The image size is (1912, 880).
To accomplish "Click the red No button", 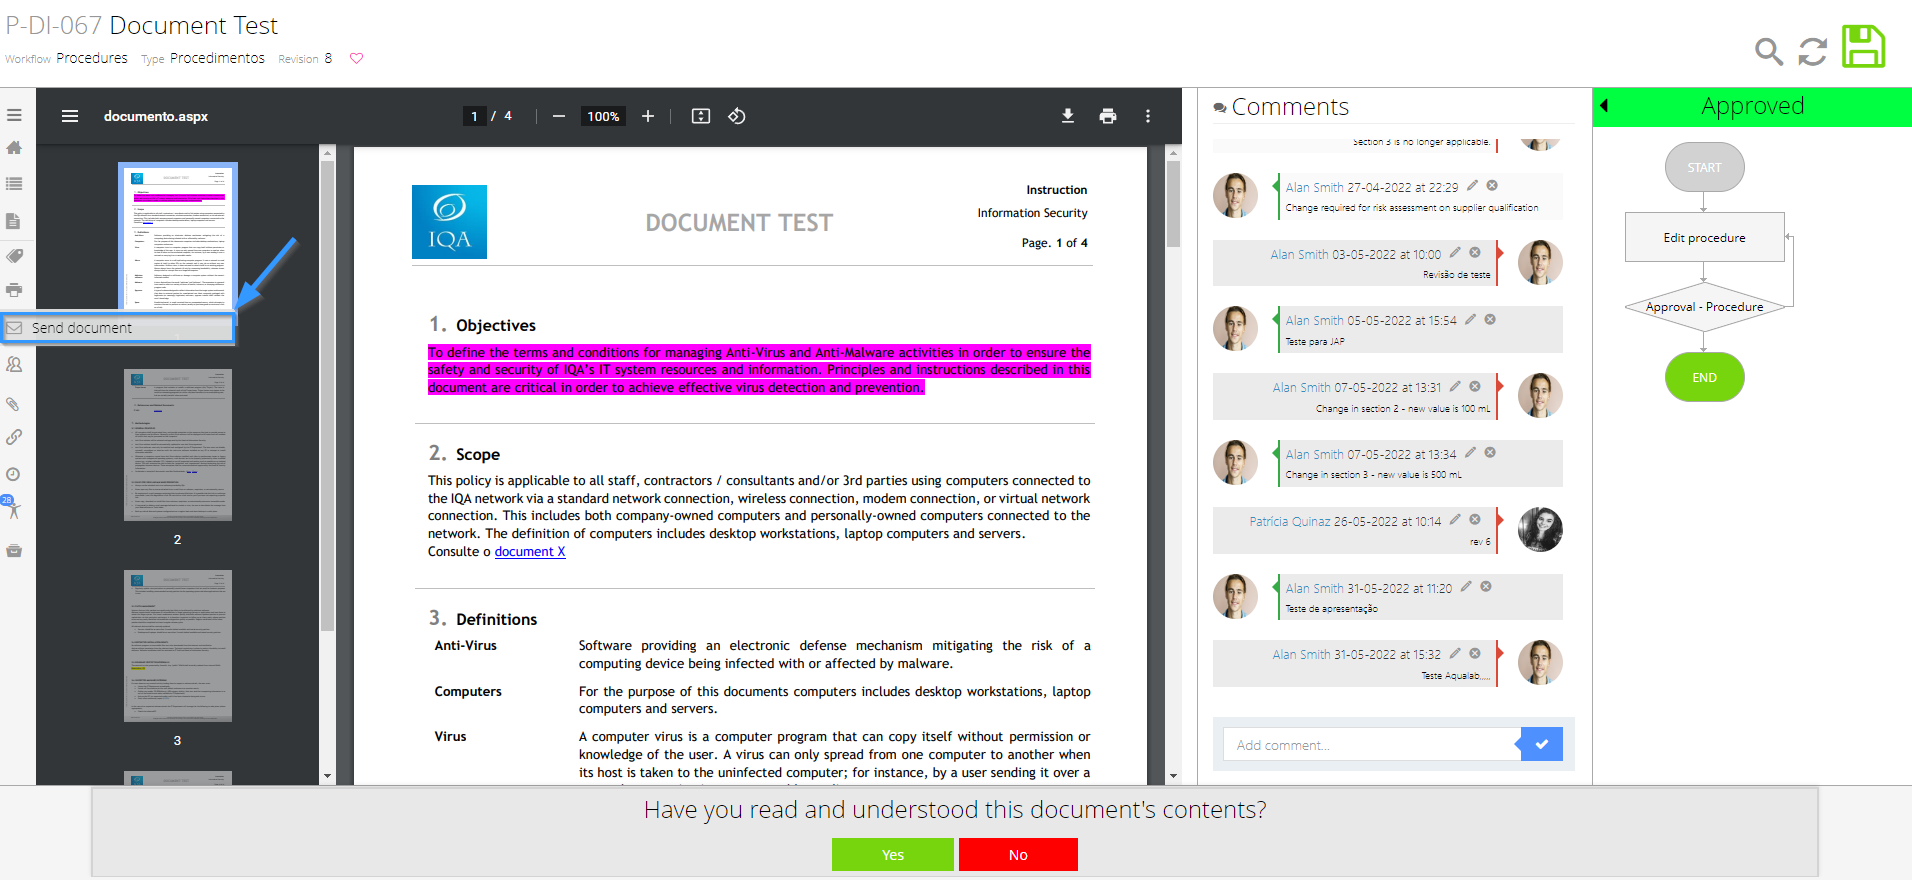I will pyautogui.click(x=1018, y=855).
